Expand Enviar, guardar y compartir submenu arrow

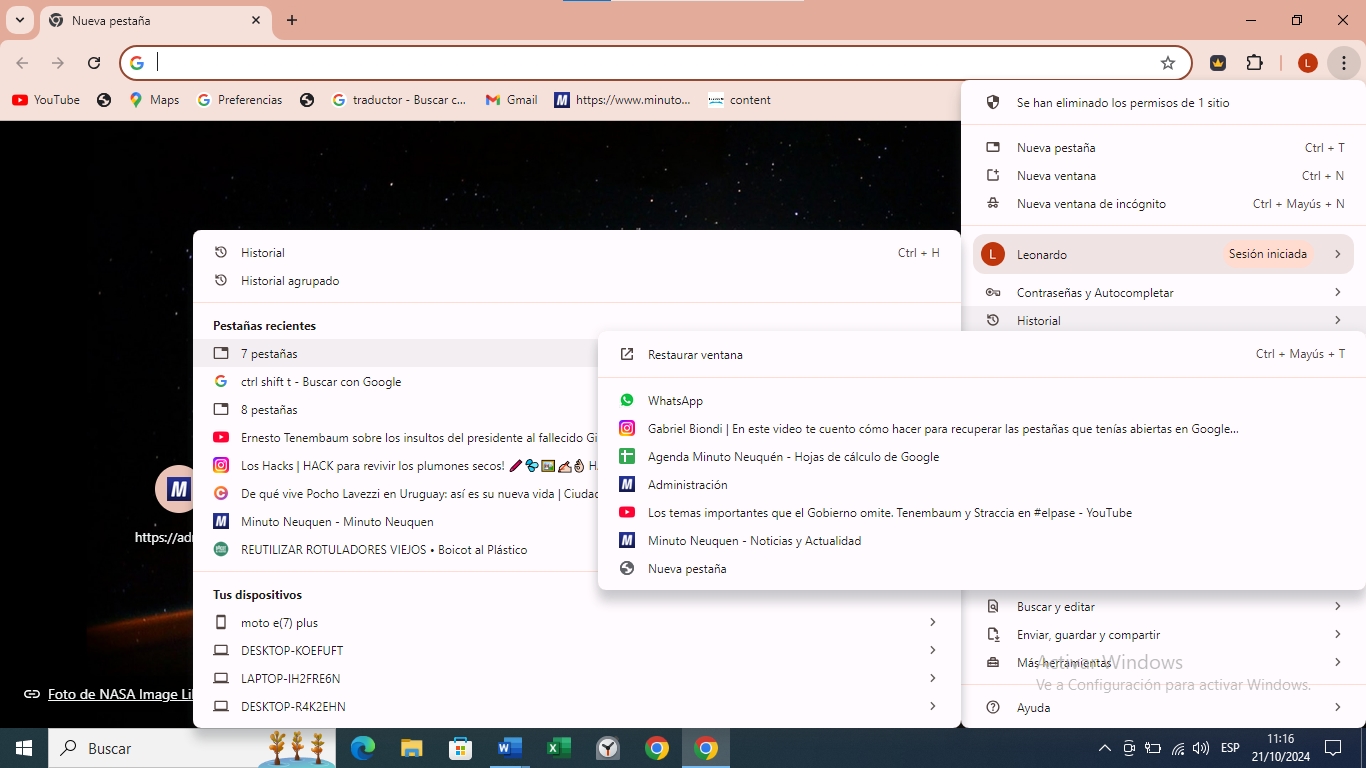tap(1337, 634)
